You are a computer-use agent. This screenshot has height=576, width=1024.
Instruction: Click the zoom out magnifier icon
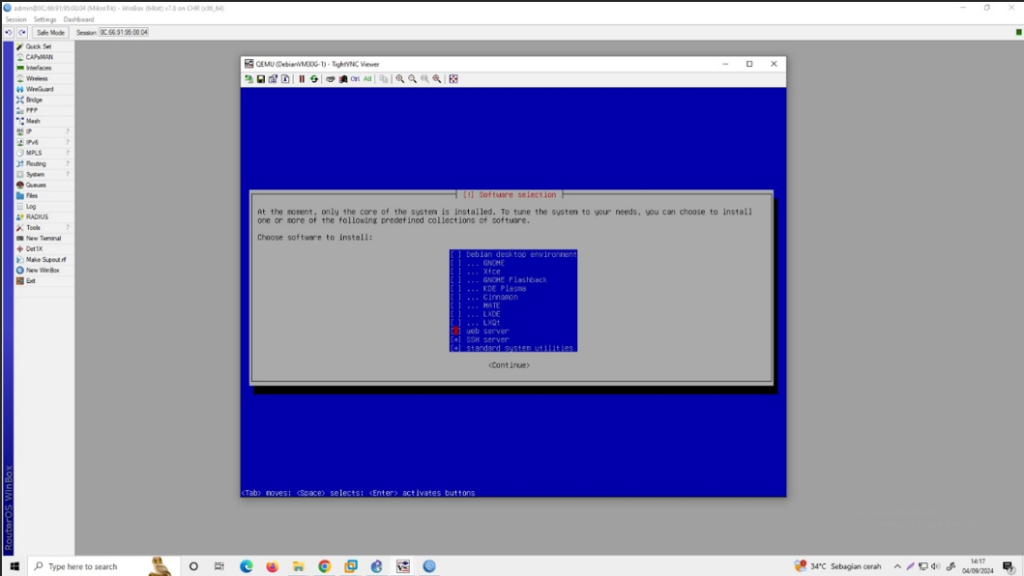tap(413, 79)
